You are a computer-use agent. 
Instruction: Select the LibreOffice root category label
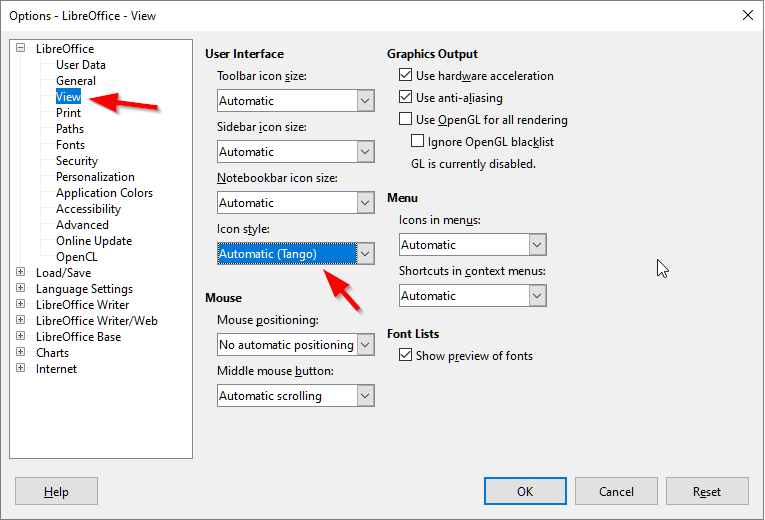(65, 49)
